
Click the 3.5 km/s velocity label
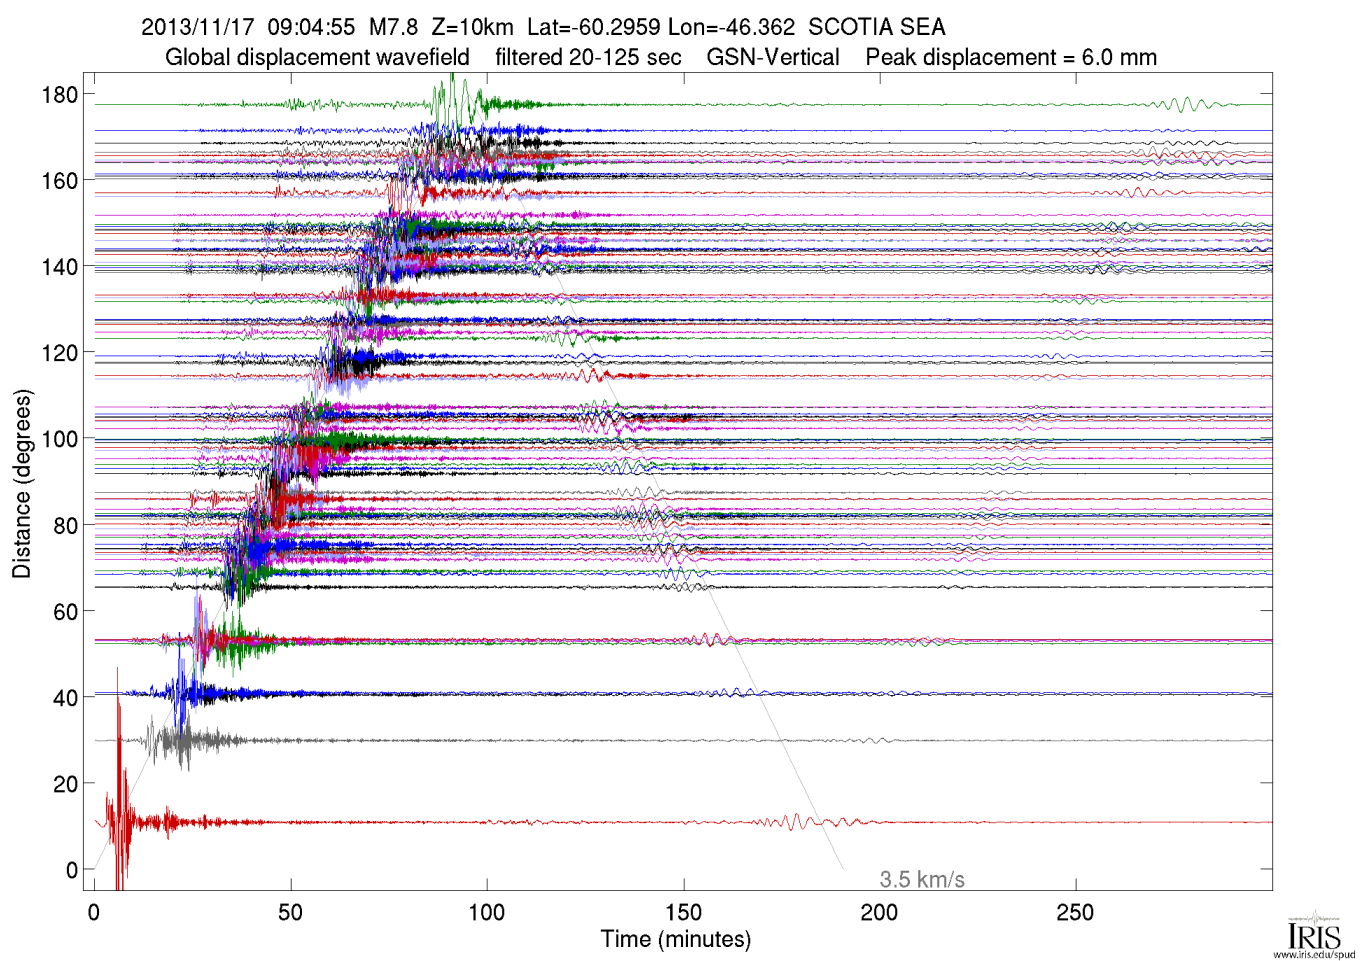[921, 880]
